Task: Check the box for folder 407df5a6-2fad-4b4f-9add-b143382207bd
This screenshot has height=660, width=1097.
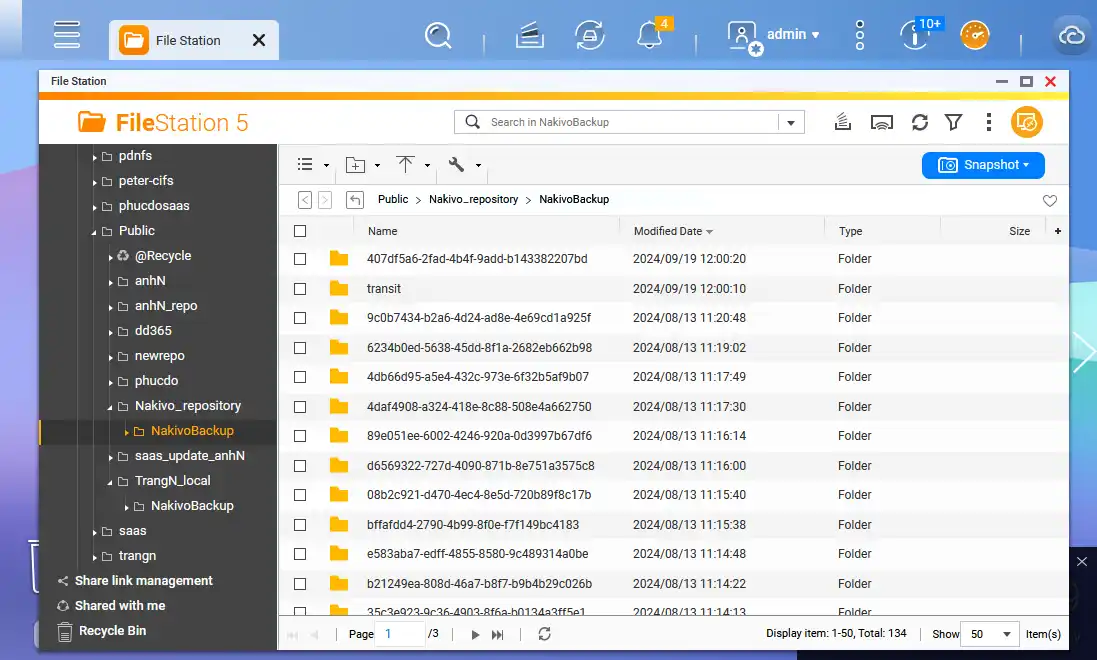Action: click(x=300, y=259)
